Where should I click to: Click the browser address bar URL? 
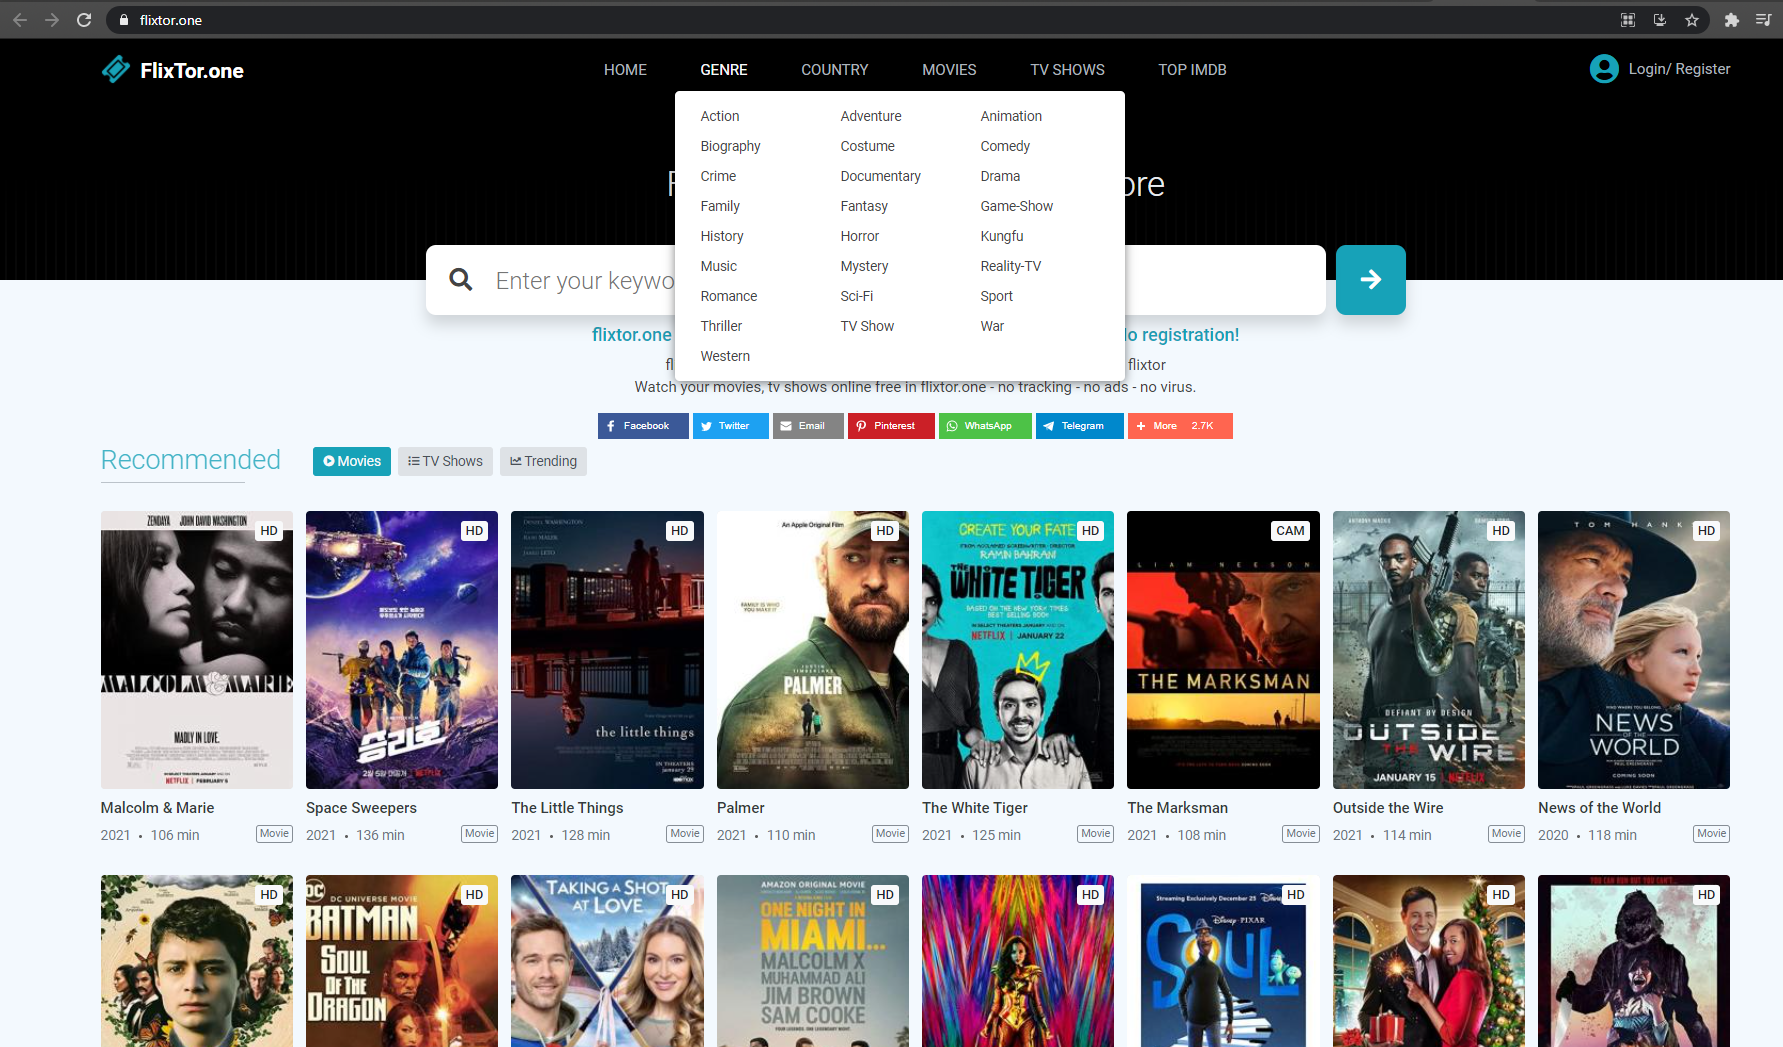coord(171,20)
